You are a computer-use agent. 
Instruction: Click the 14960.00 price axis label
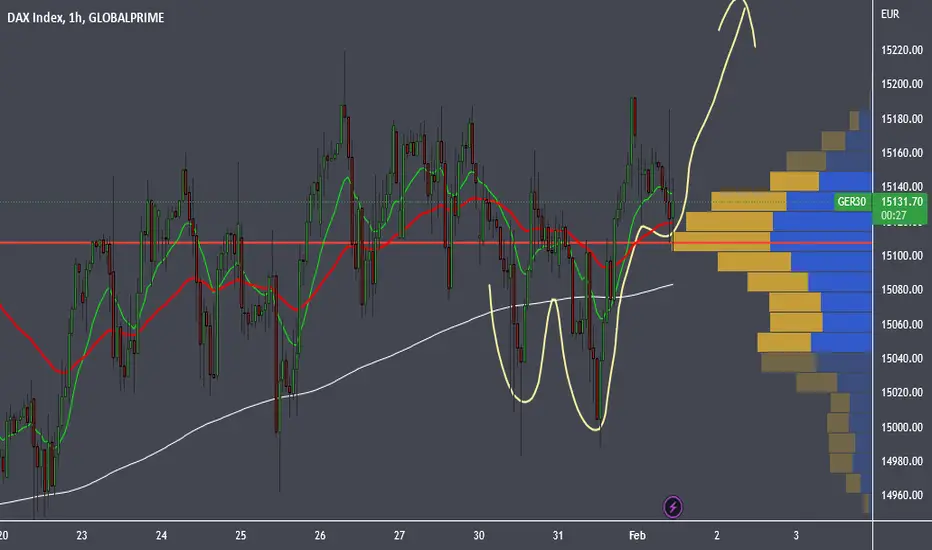(902, 495)
